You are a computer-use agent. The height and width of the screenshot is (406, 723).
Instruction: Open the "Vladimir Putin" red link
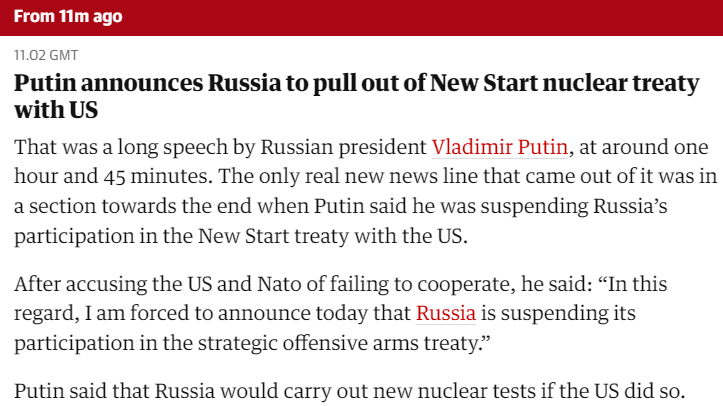click(500, 147)
